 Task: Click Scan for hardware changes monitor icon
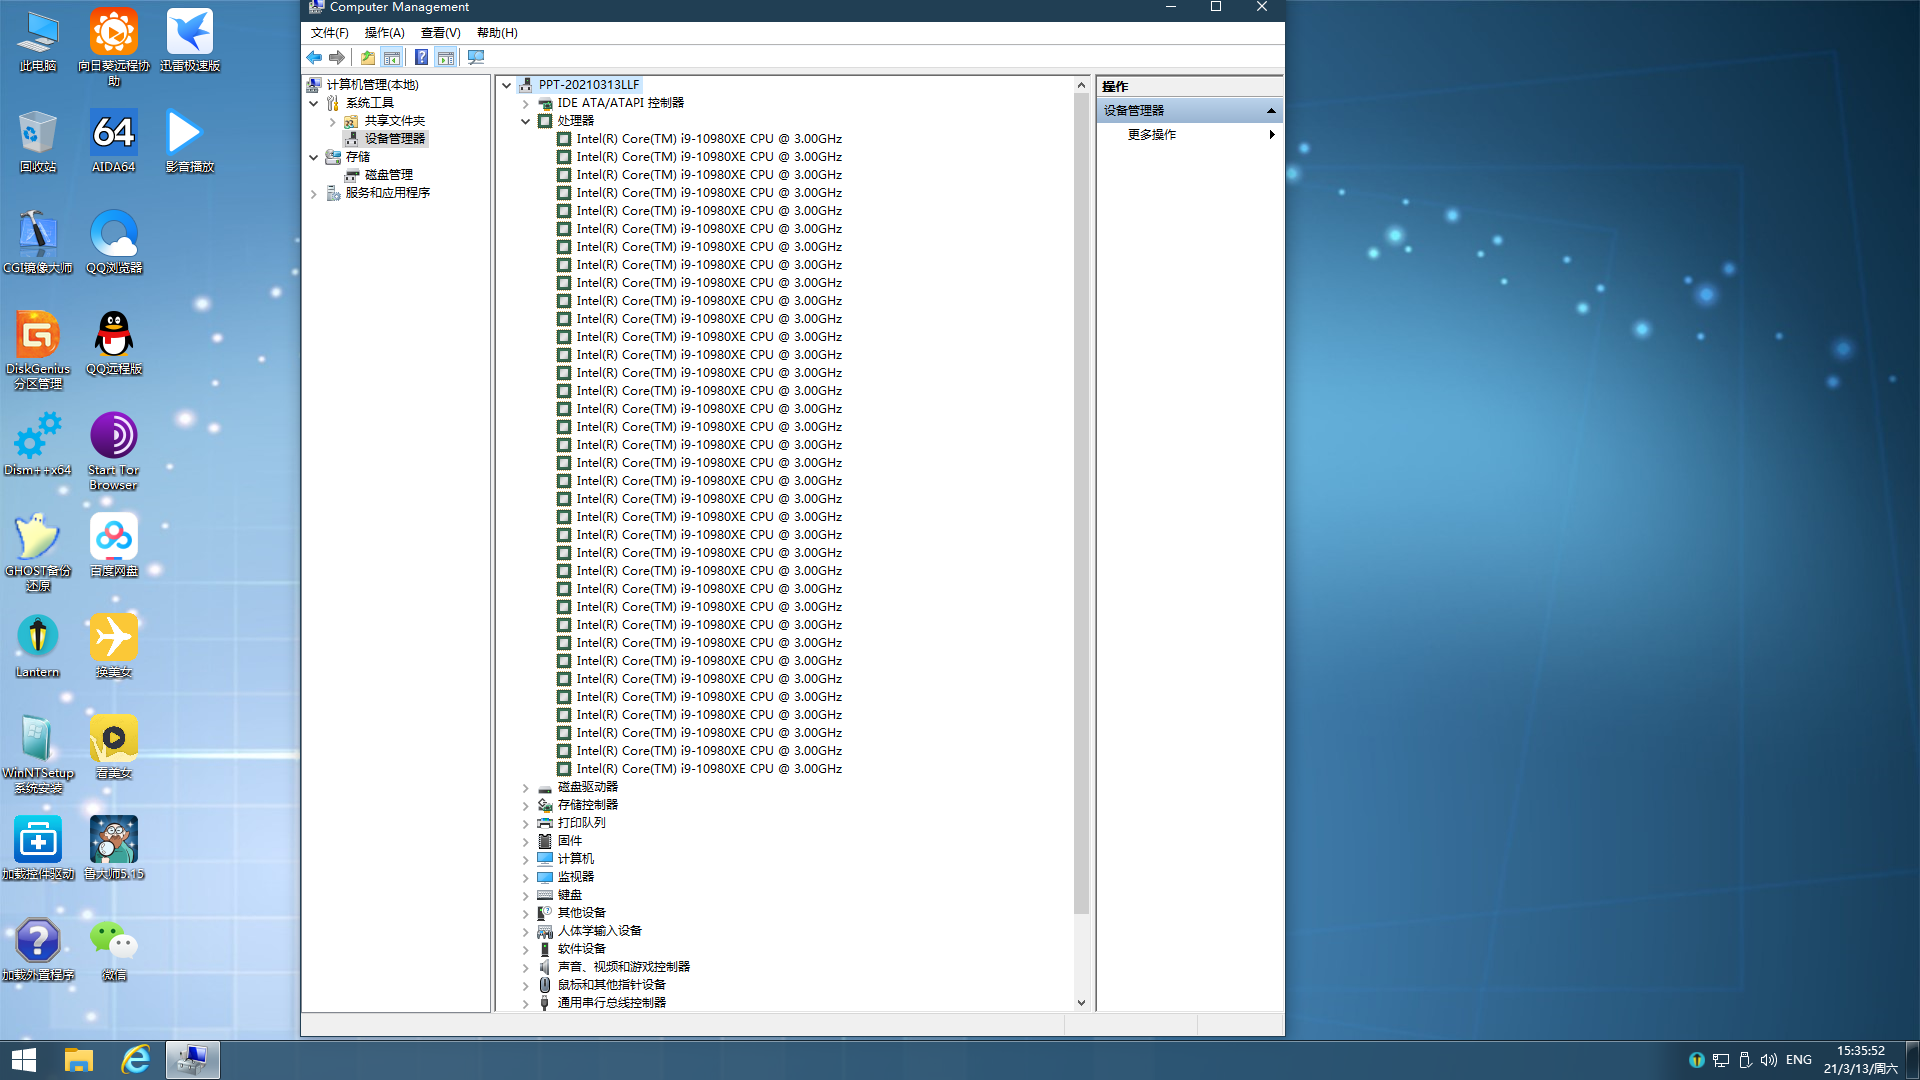click(x=476, y=58)
